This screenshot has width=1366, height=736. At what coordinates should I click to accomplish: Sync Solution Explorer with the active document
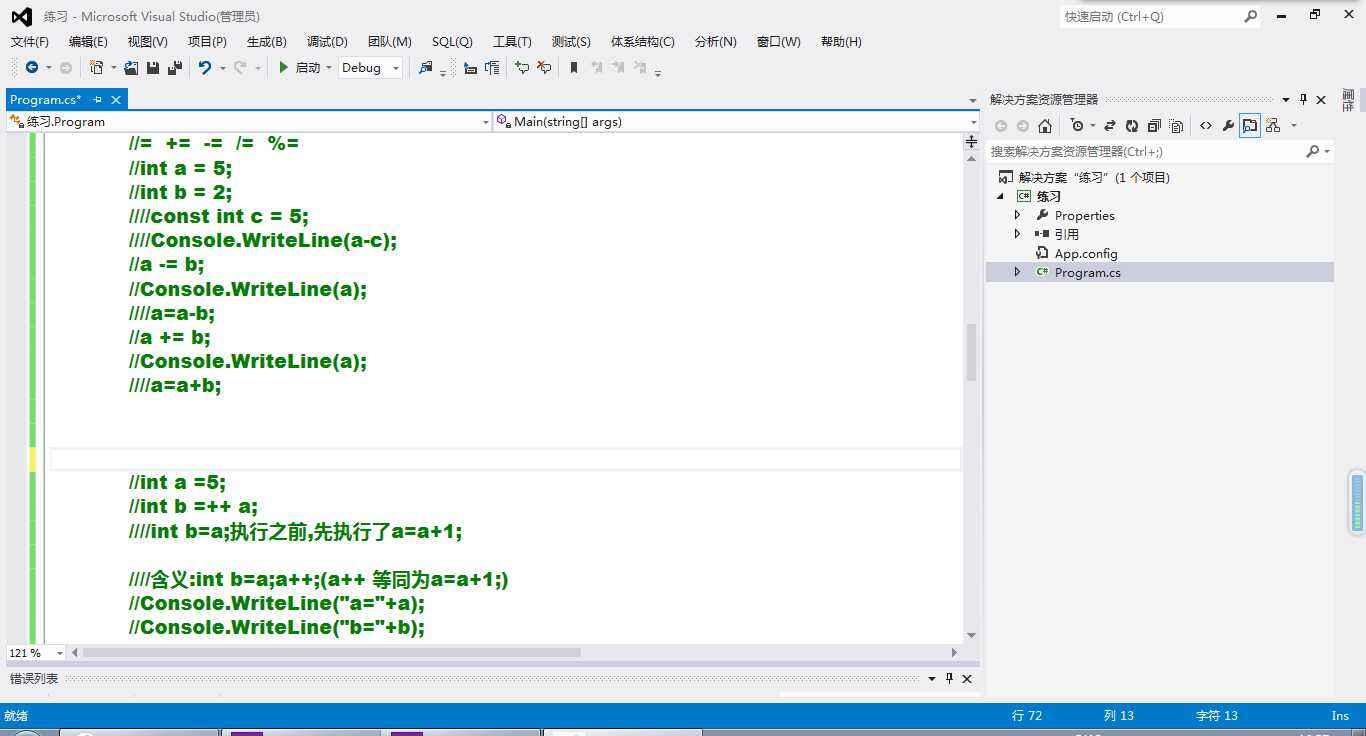coord(1110,125)
